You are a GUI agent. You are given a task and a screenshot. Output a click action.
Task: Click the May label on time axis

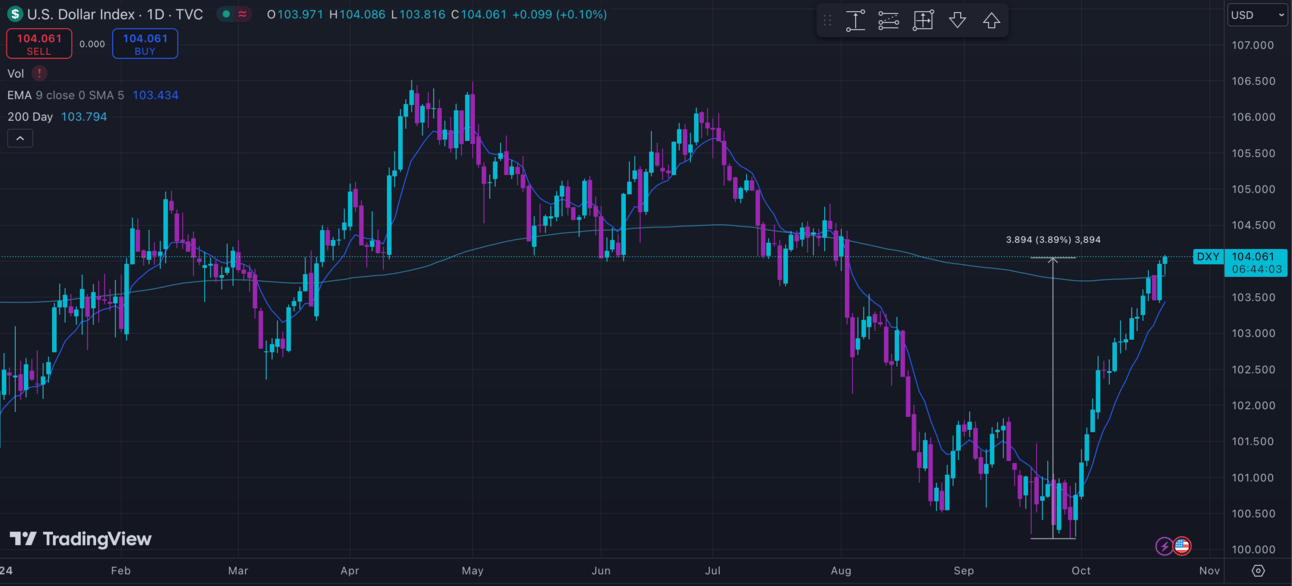coord(472,571)
